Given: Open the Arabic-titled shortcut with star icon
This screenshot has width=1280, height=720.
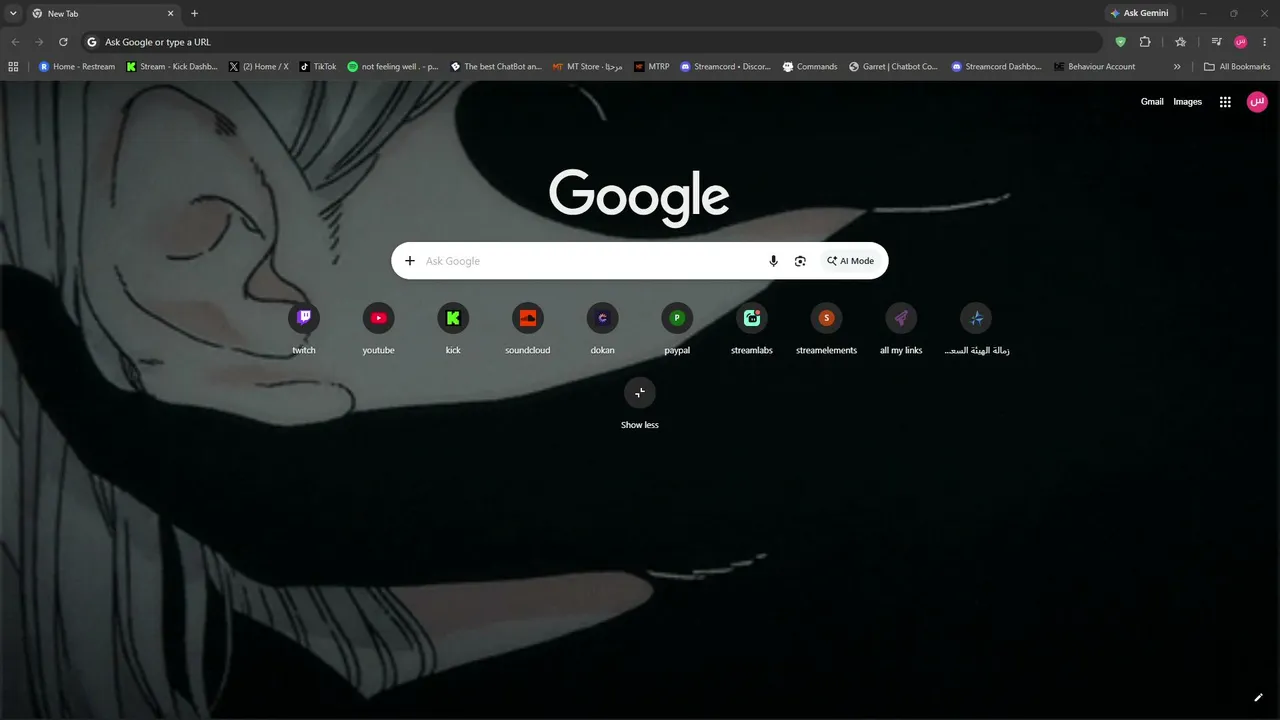Looking at the screenshot, I should pos(976,329).
